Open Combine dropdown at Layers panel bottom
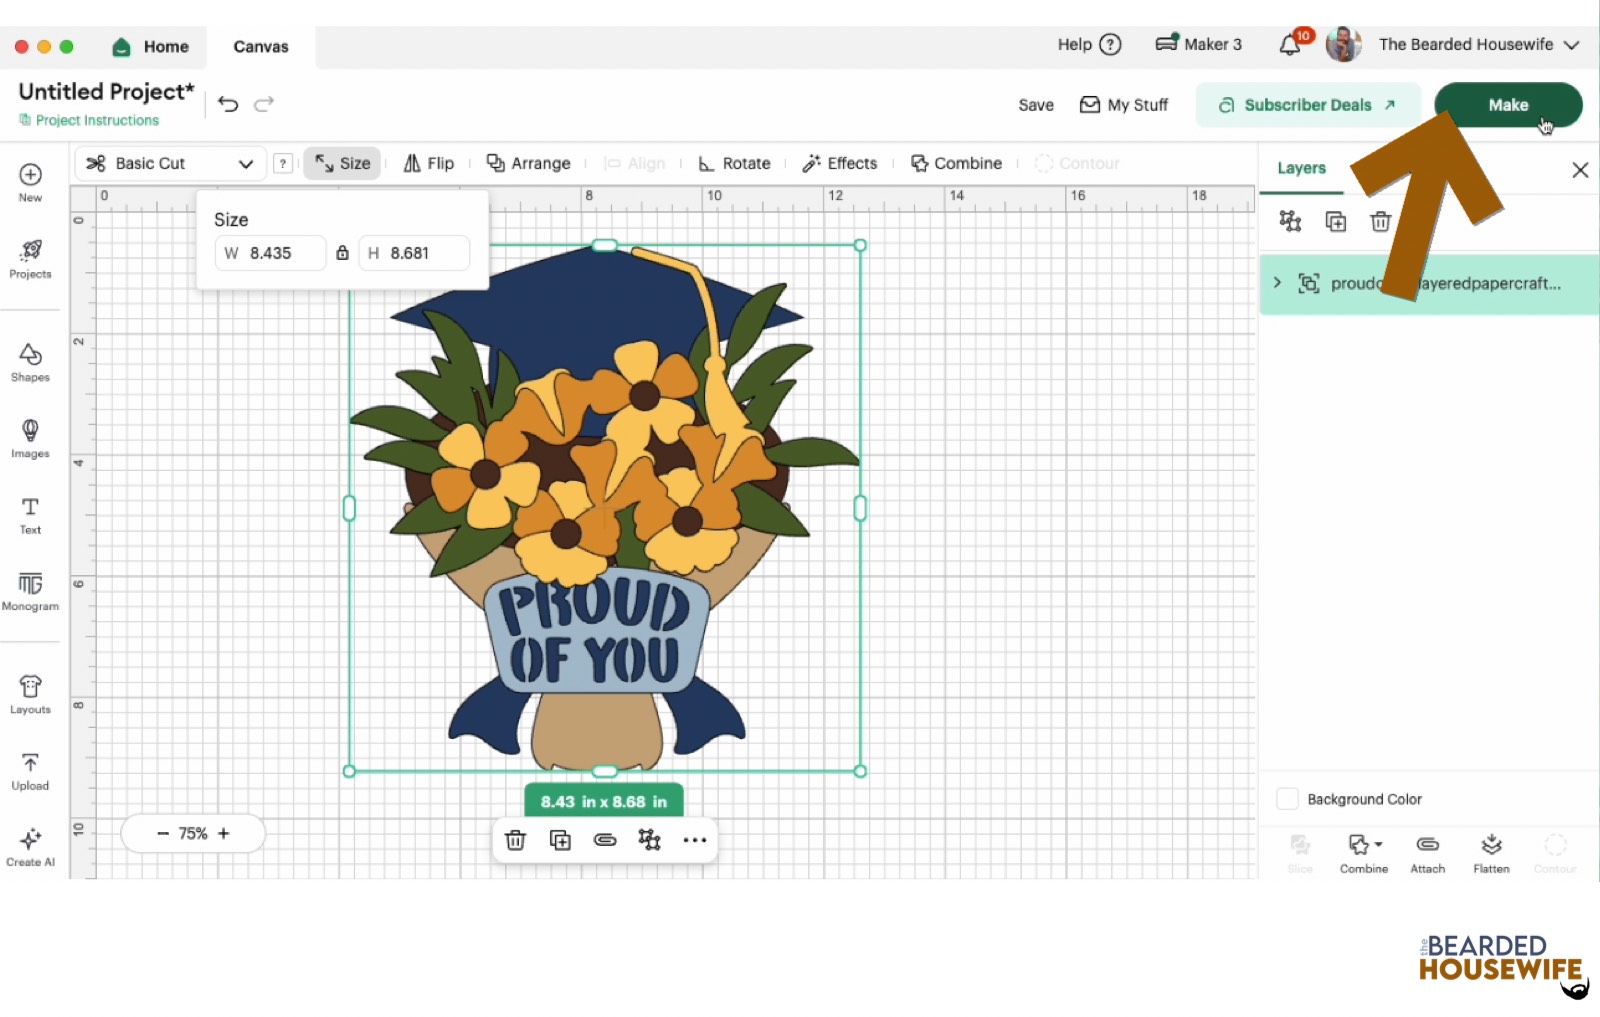Screen dimensions: 1600x1017 click(x=1364, y=853)
